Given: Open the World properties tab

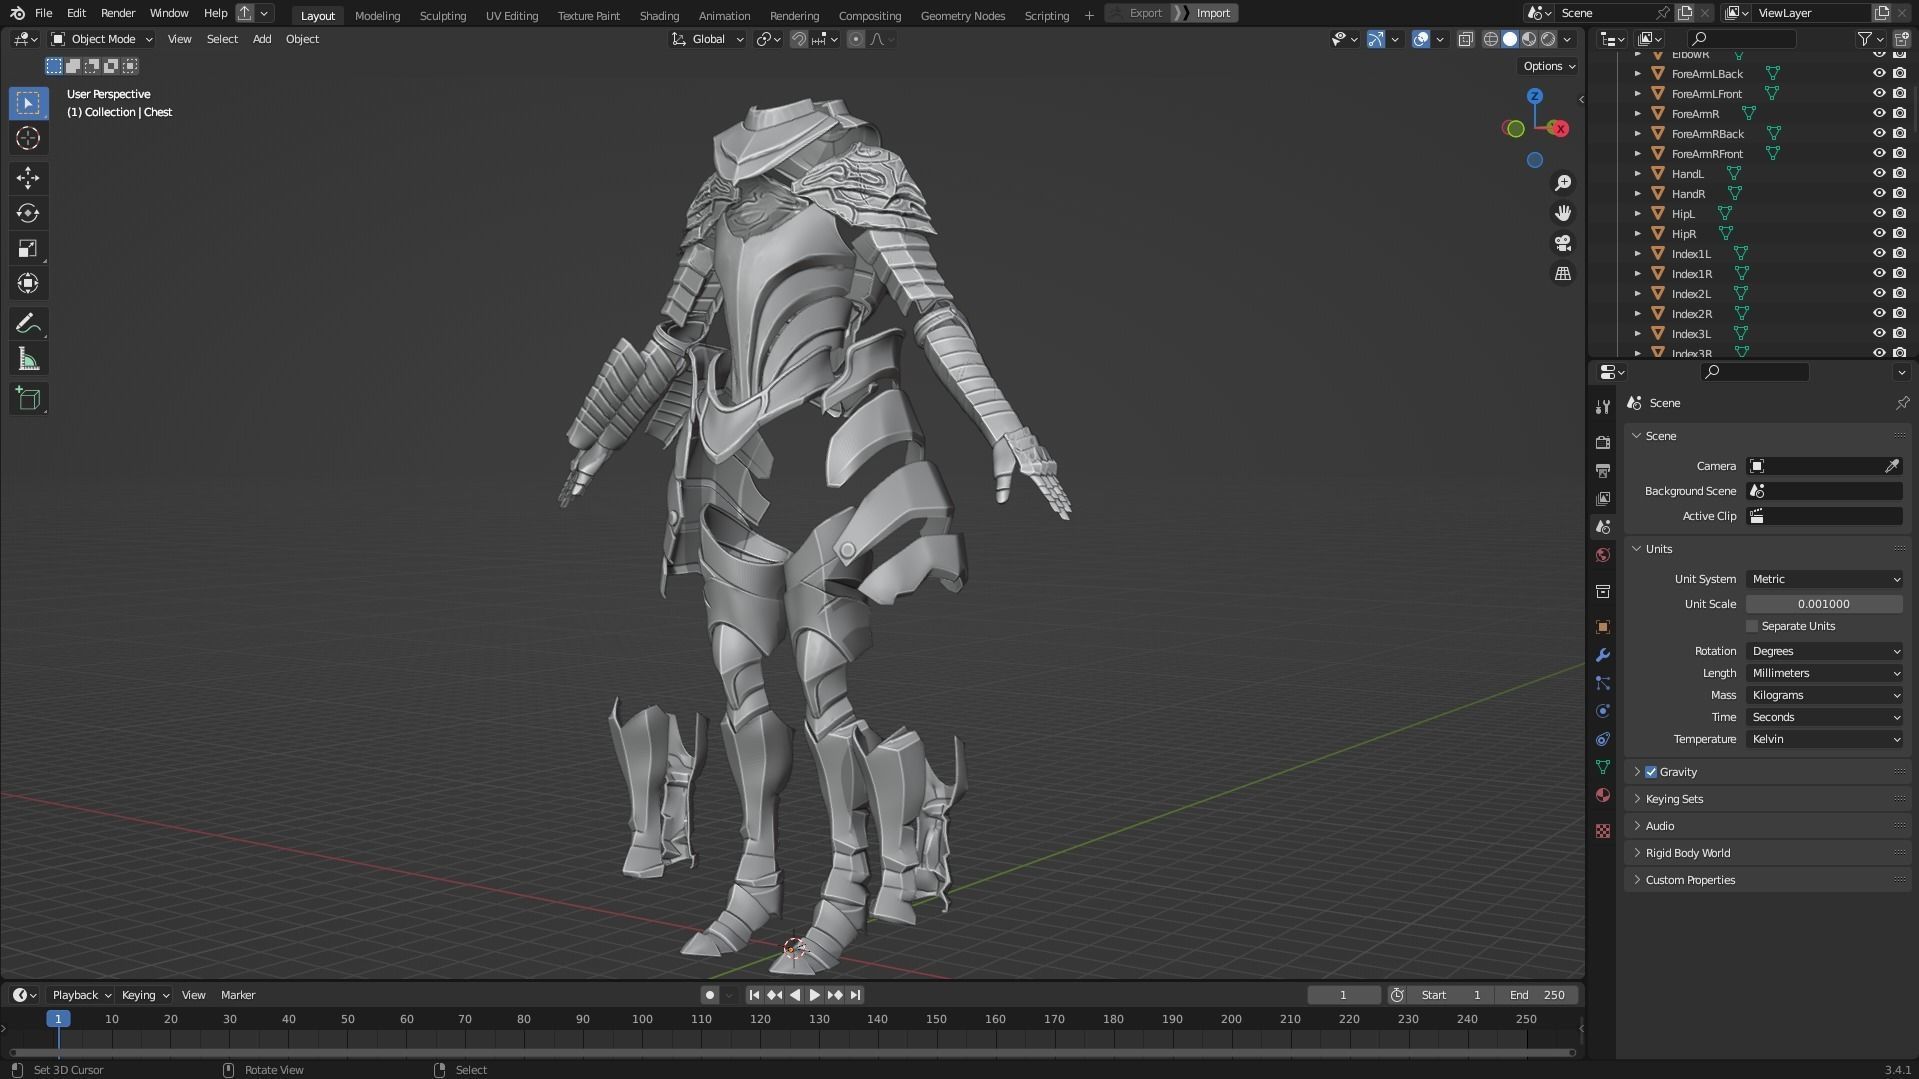Looking at the screenshot, I should [1603, 555].
